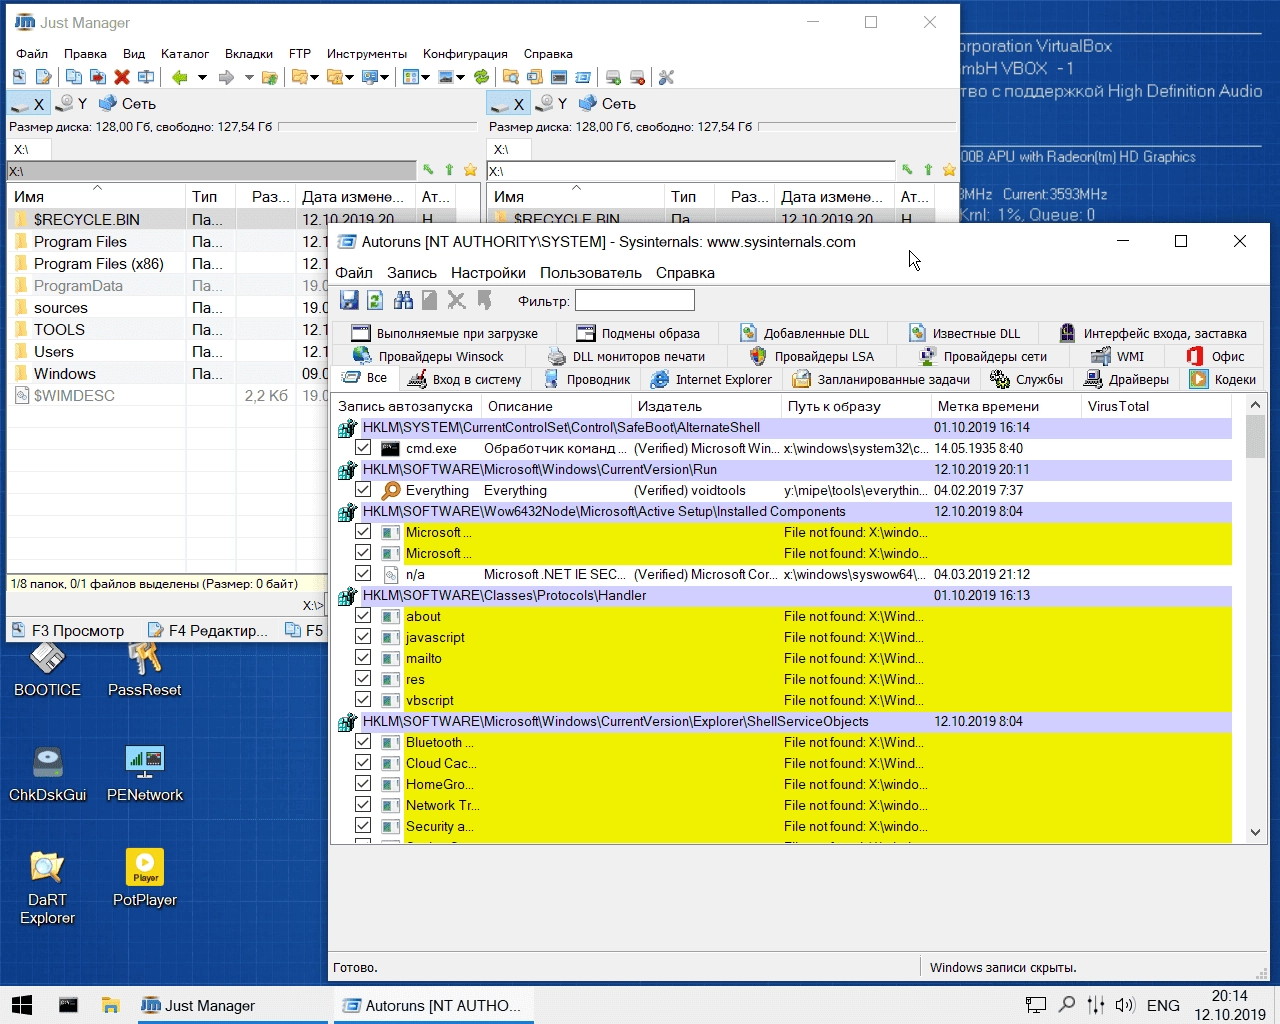This screenshot has height=1024, width=1280.
Task: Click the disconnect network drive icon in Just Manager
Action: pyautogui.click(x=637, y=77)
